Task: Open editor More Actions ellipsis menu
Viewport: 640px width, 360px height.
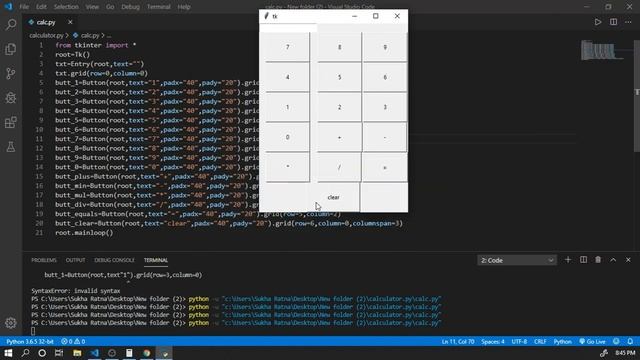Action: coord(628,22)
